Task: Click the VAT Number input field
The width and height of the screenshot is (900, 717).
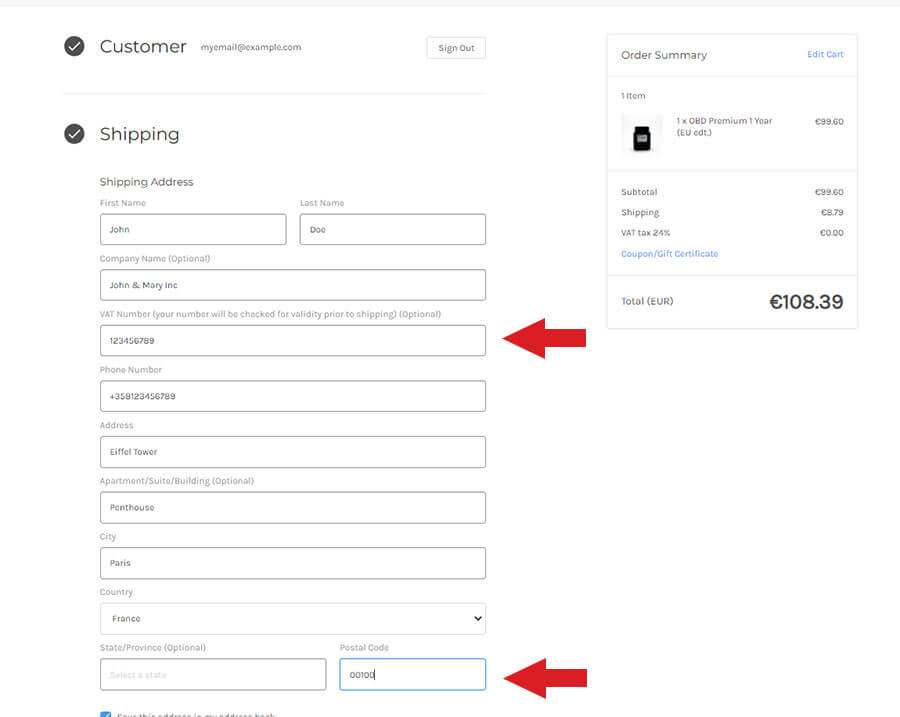Action: (293, 340)
